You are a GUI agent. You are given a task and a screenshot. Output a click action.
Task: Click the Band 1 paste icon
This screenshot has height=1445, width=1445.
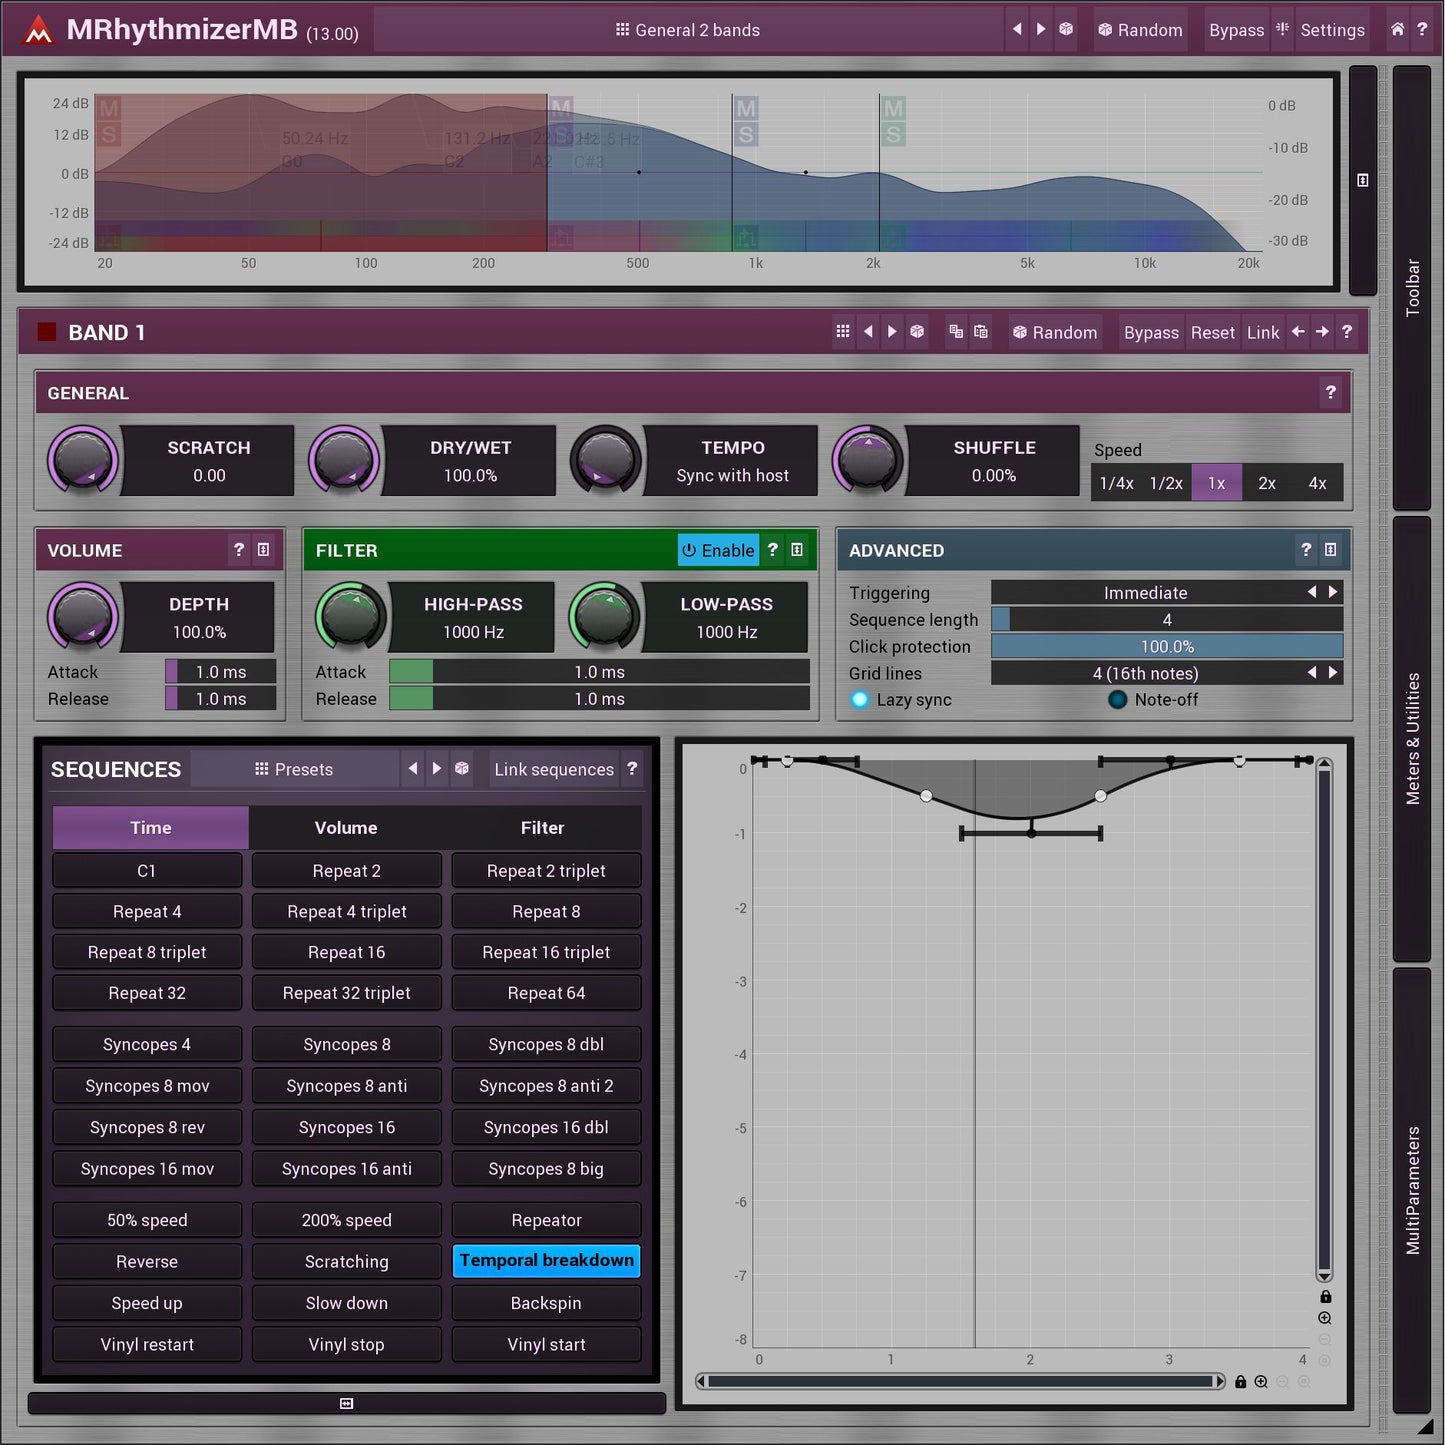(x=981, y=332)
